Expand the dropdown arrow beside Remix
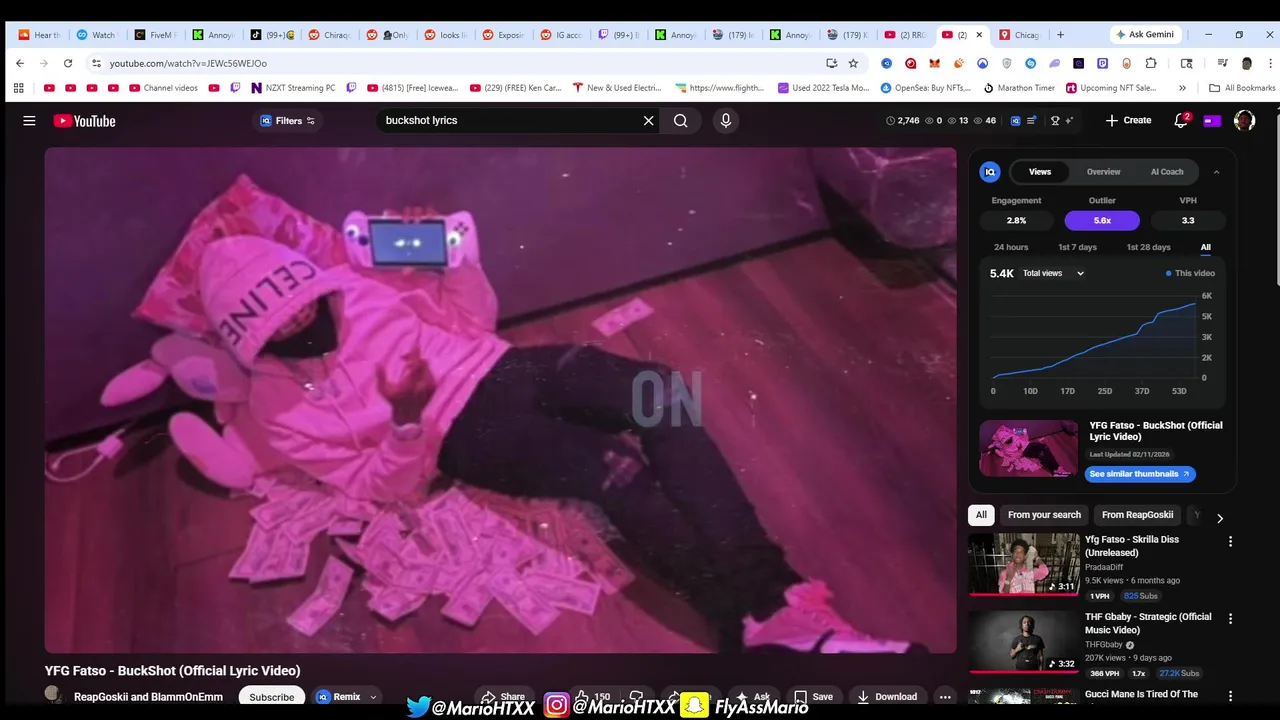Image resolution: width=1280 pixels, height=720 pixels. [373, 697]
